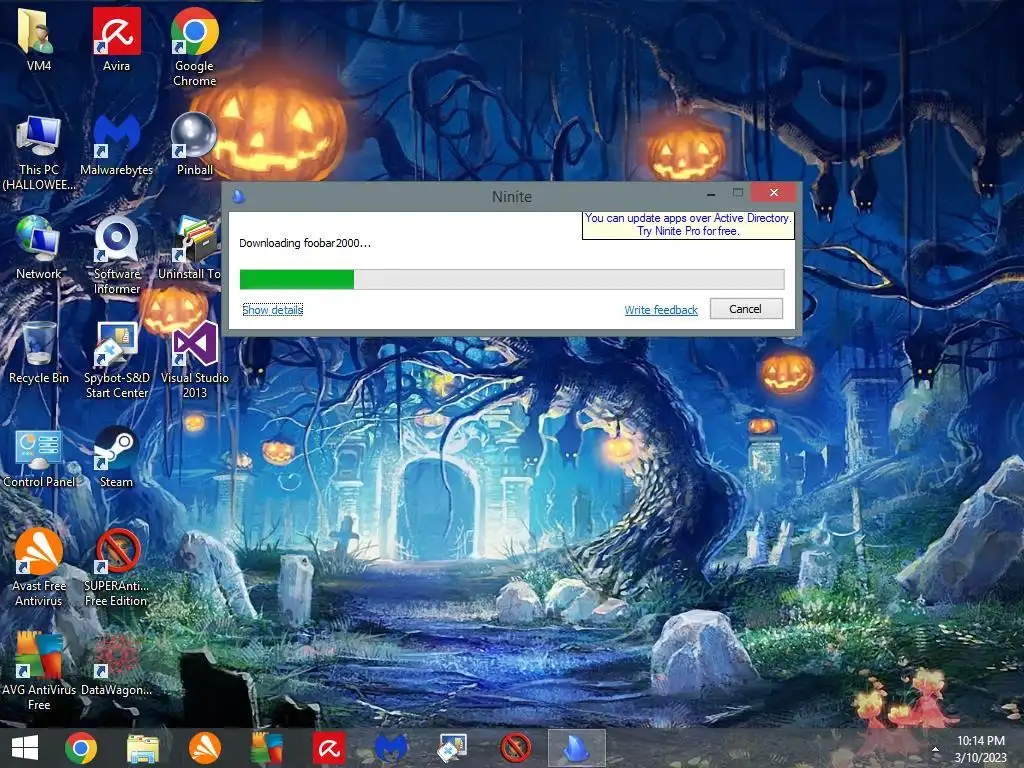Click the foobar2000 download progress bar
1024x768 pixels.
tap(512, 279)
